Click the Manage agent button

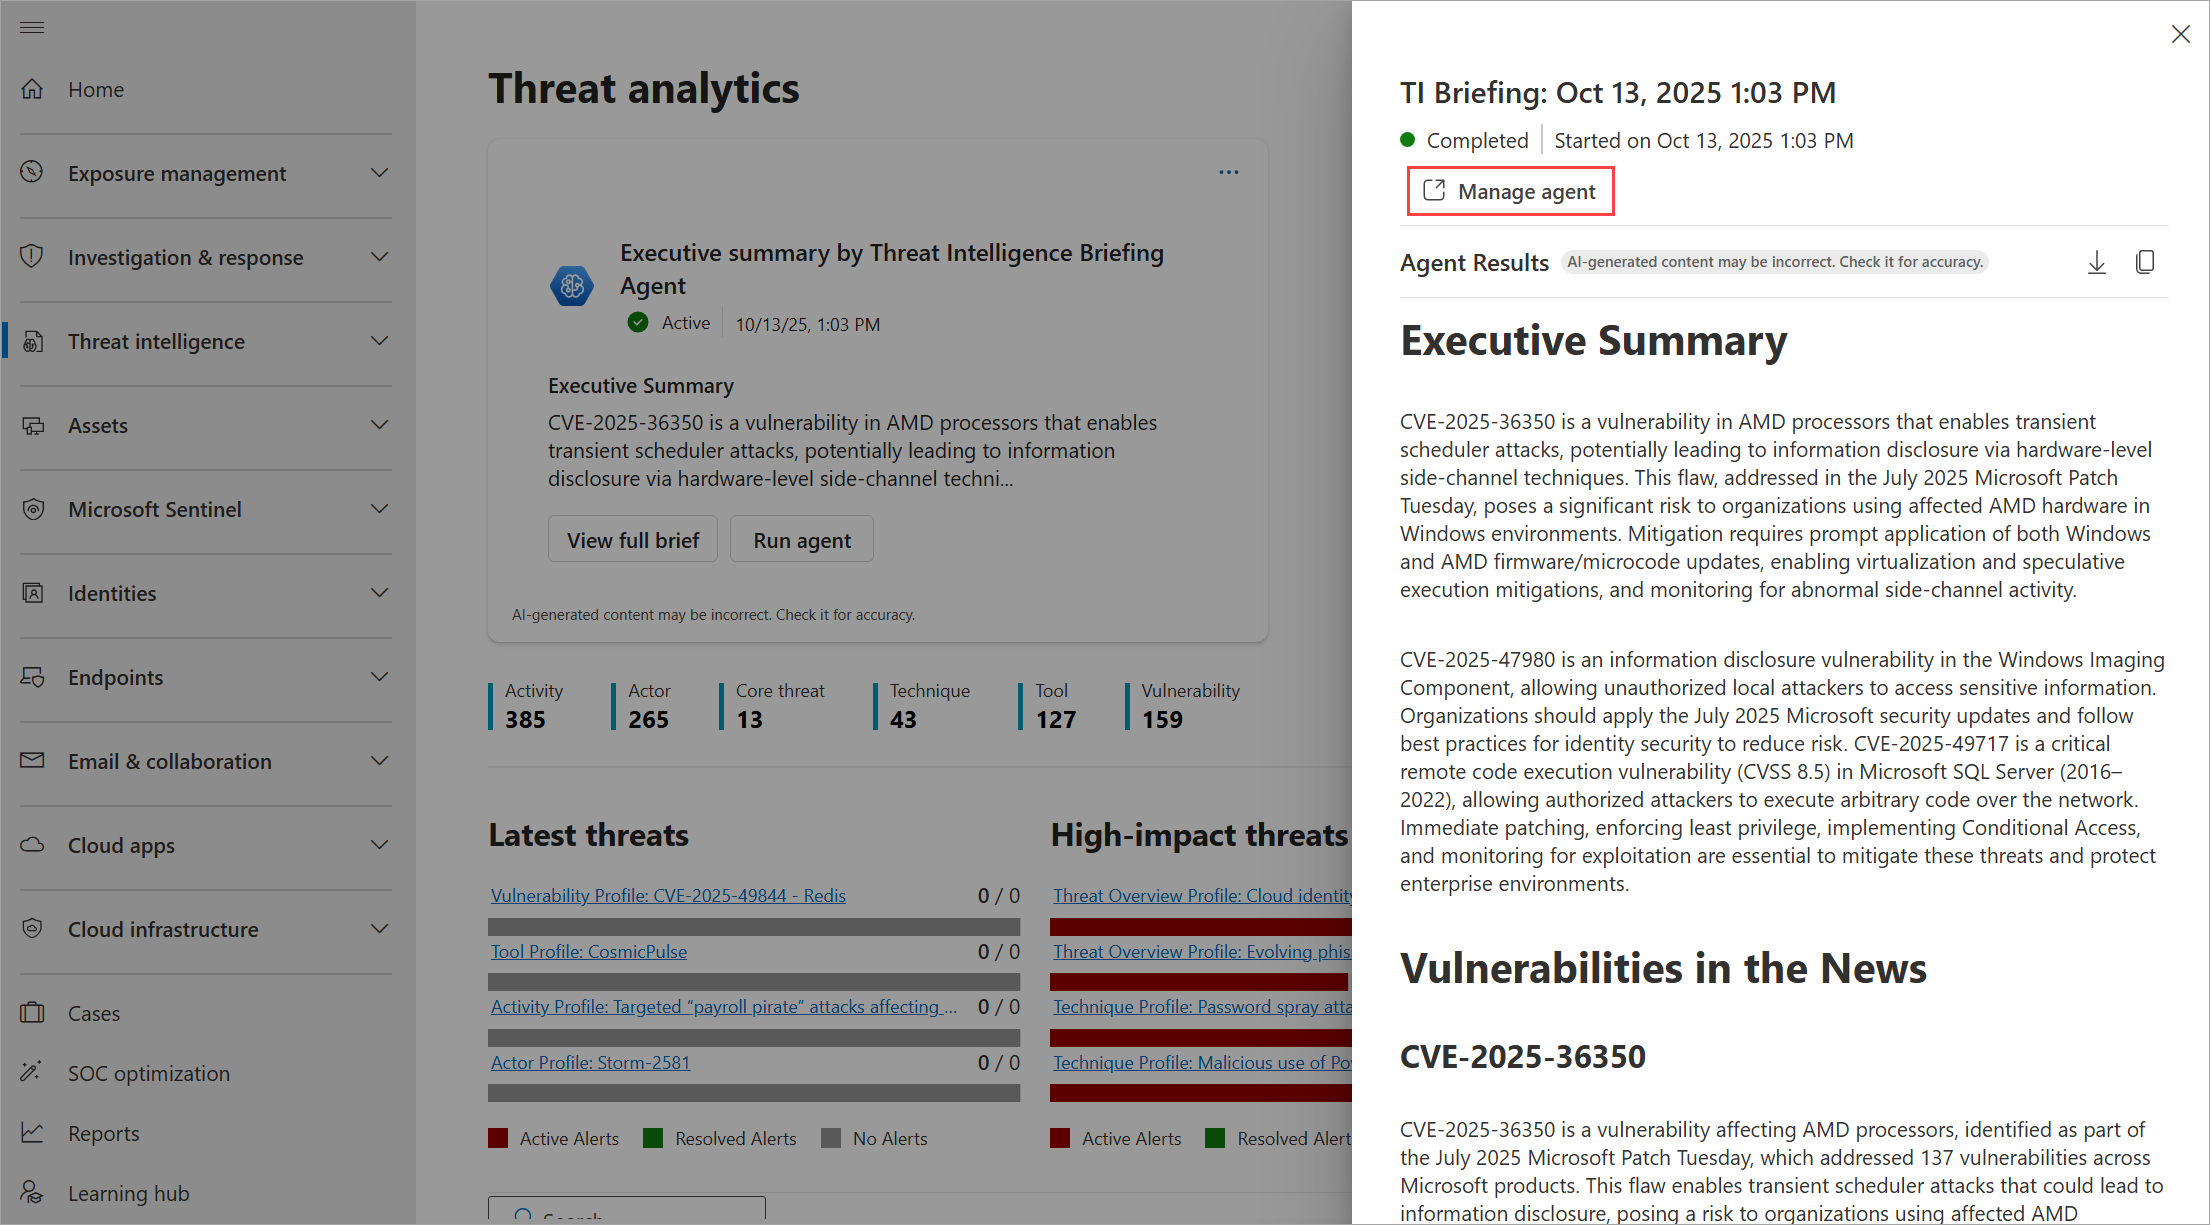(1510, 191)
